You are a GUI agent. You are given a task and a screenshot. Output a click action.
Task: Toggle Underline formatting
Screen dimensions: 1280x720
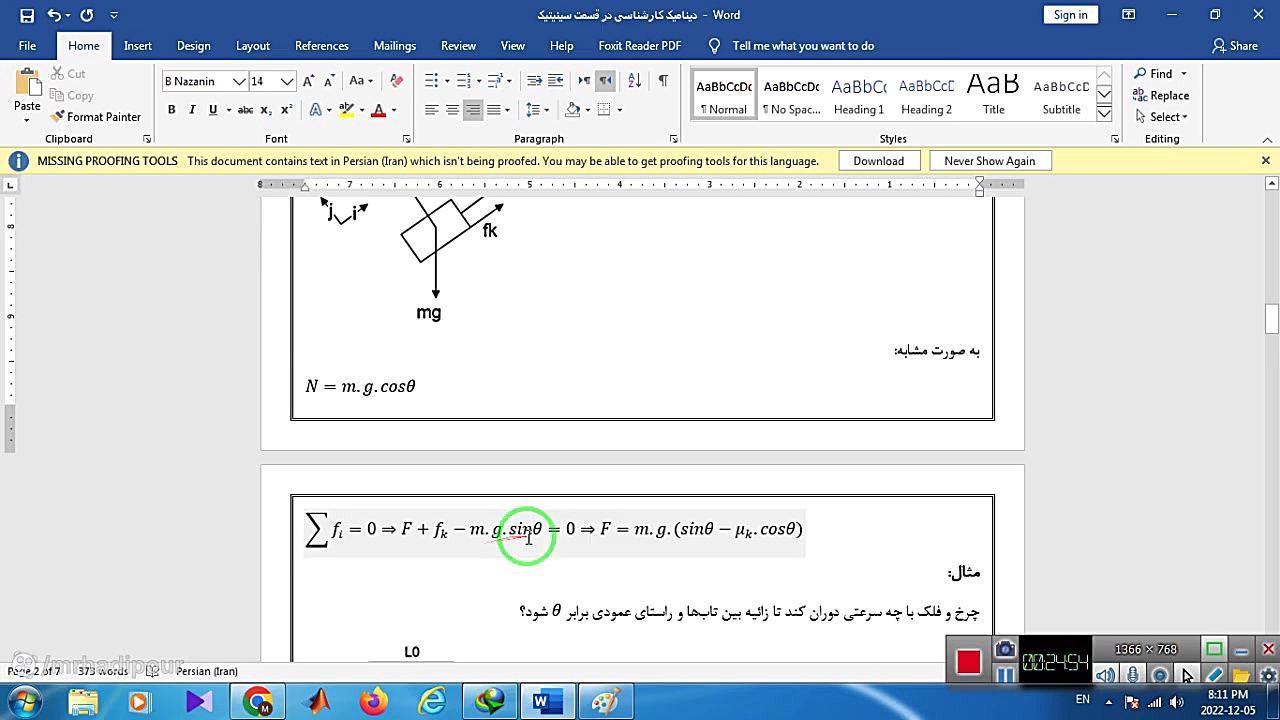point(212,110)
